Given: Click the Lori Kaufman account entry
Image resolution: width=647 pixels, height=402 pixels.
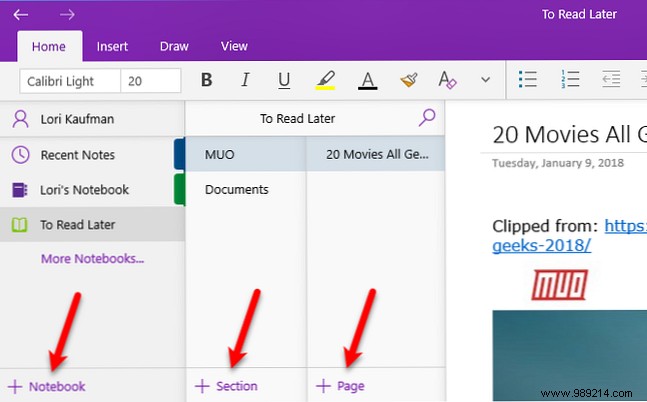Looking at the screenshot, I should pyautogui.click(x=92, y=119).
